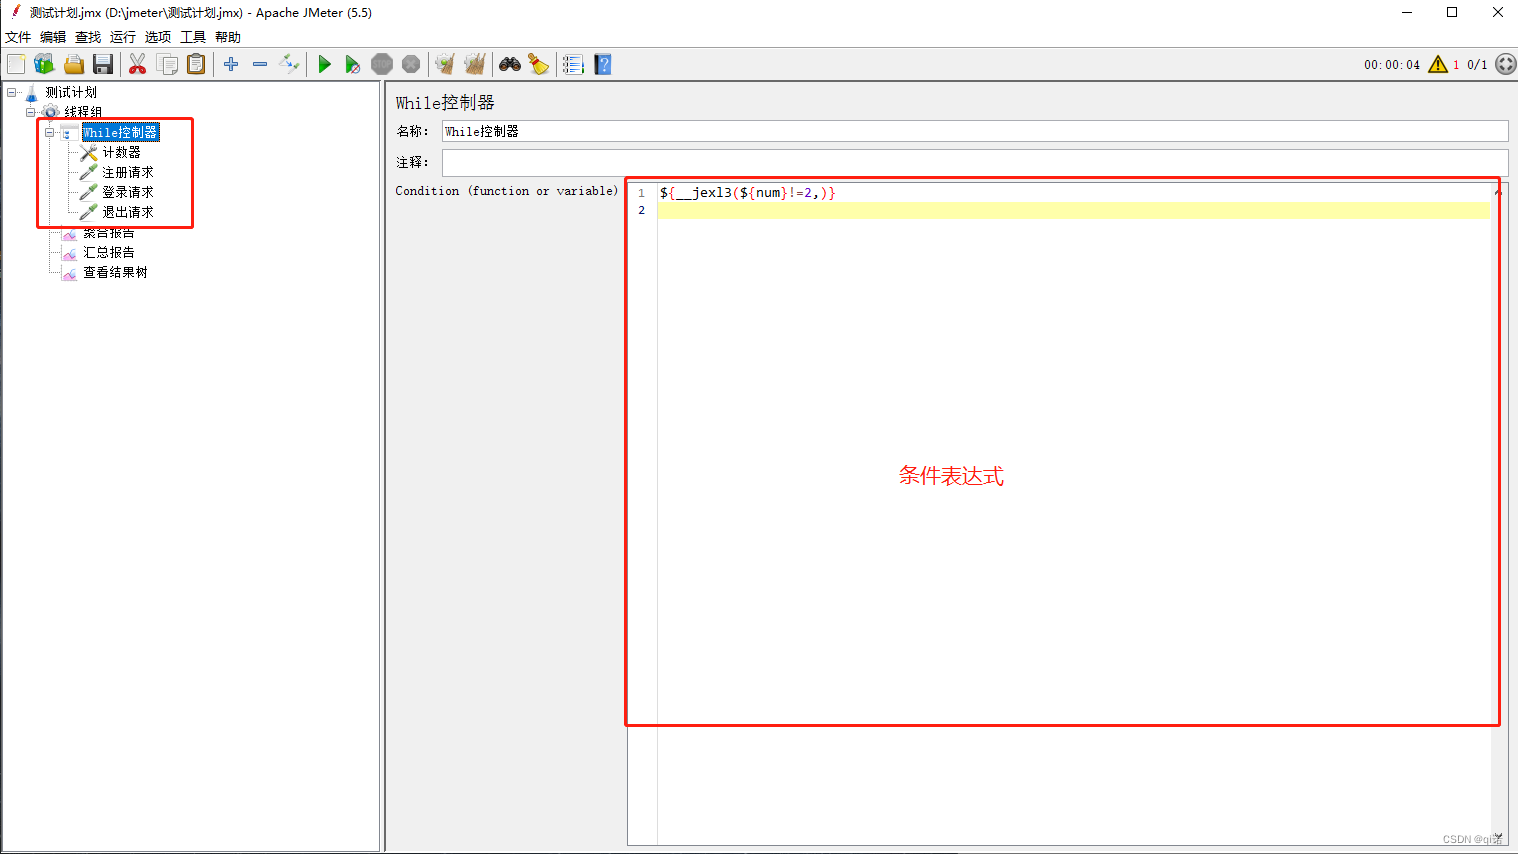Screen dimensions: 1518x854
Task: Save the test plan with floppy icon
Action: point(102,64)
